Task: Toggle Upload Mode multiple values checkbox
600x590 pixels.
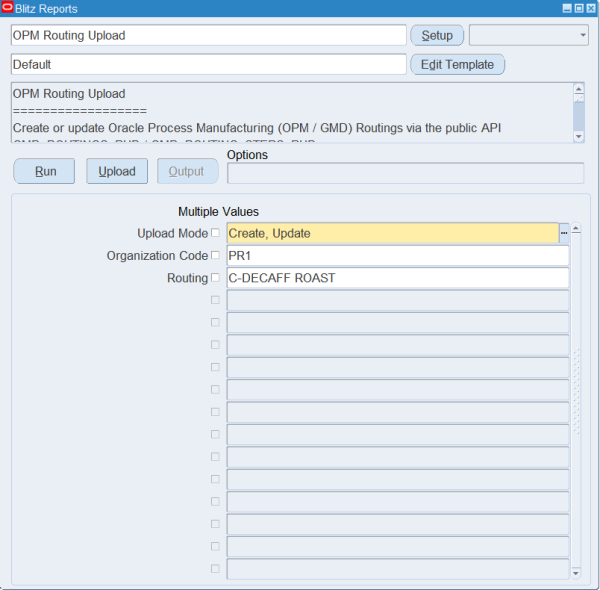Action: (x=215, y=233)
